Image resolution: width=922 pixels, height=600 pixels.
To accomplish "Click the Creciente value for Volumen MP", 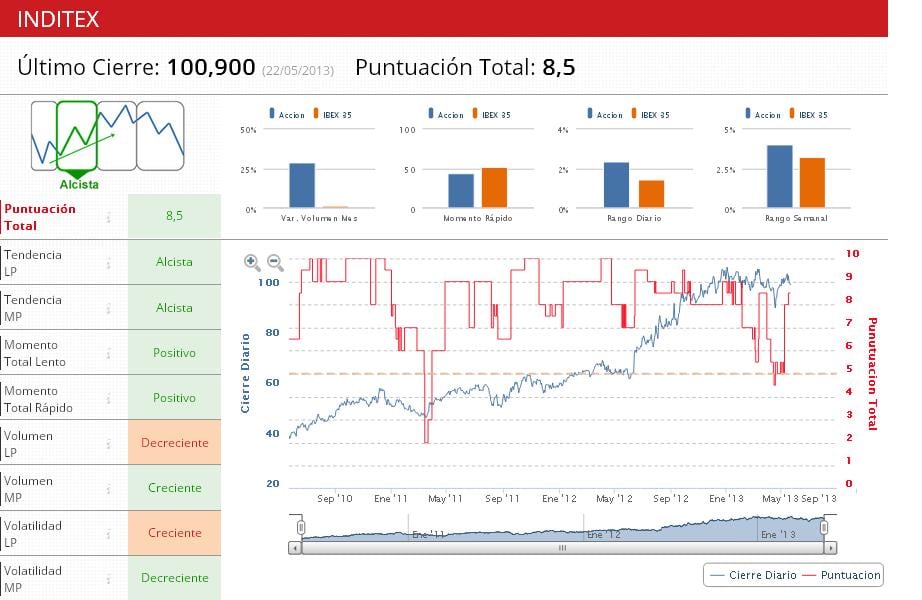I will pos(174,488).
